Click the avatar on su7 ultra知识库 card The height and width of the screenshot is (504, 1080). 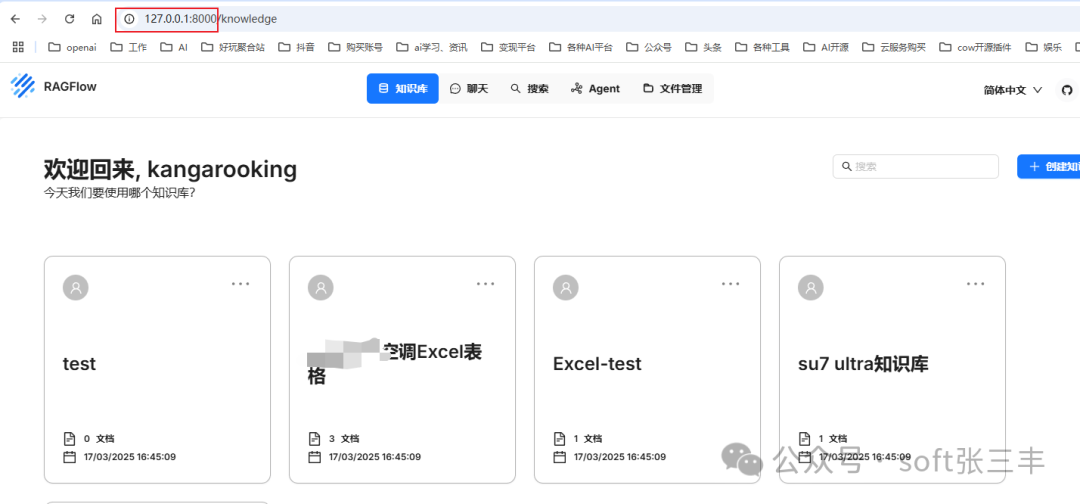click(811, 288)
